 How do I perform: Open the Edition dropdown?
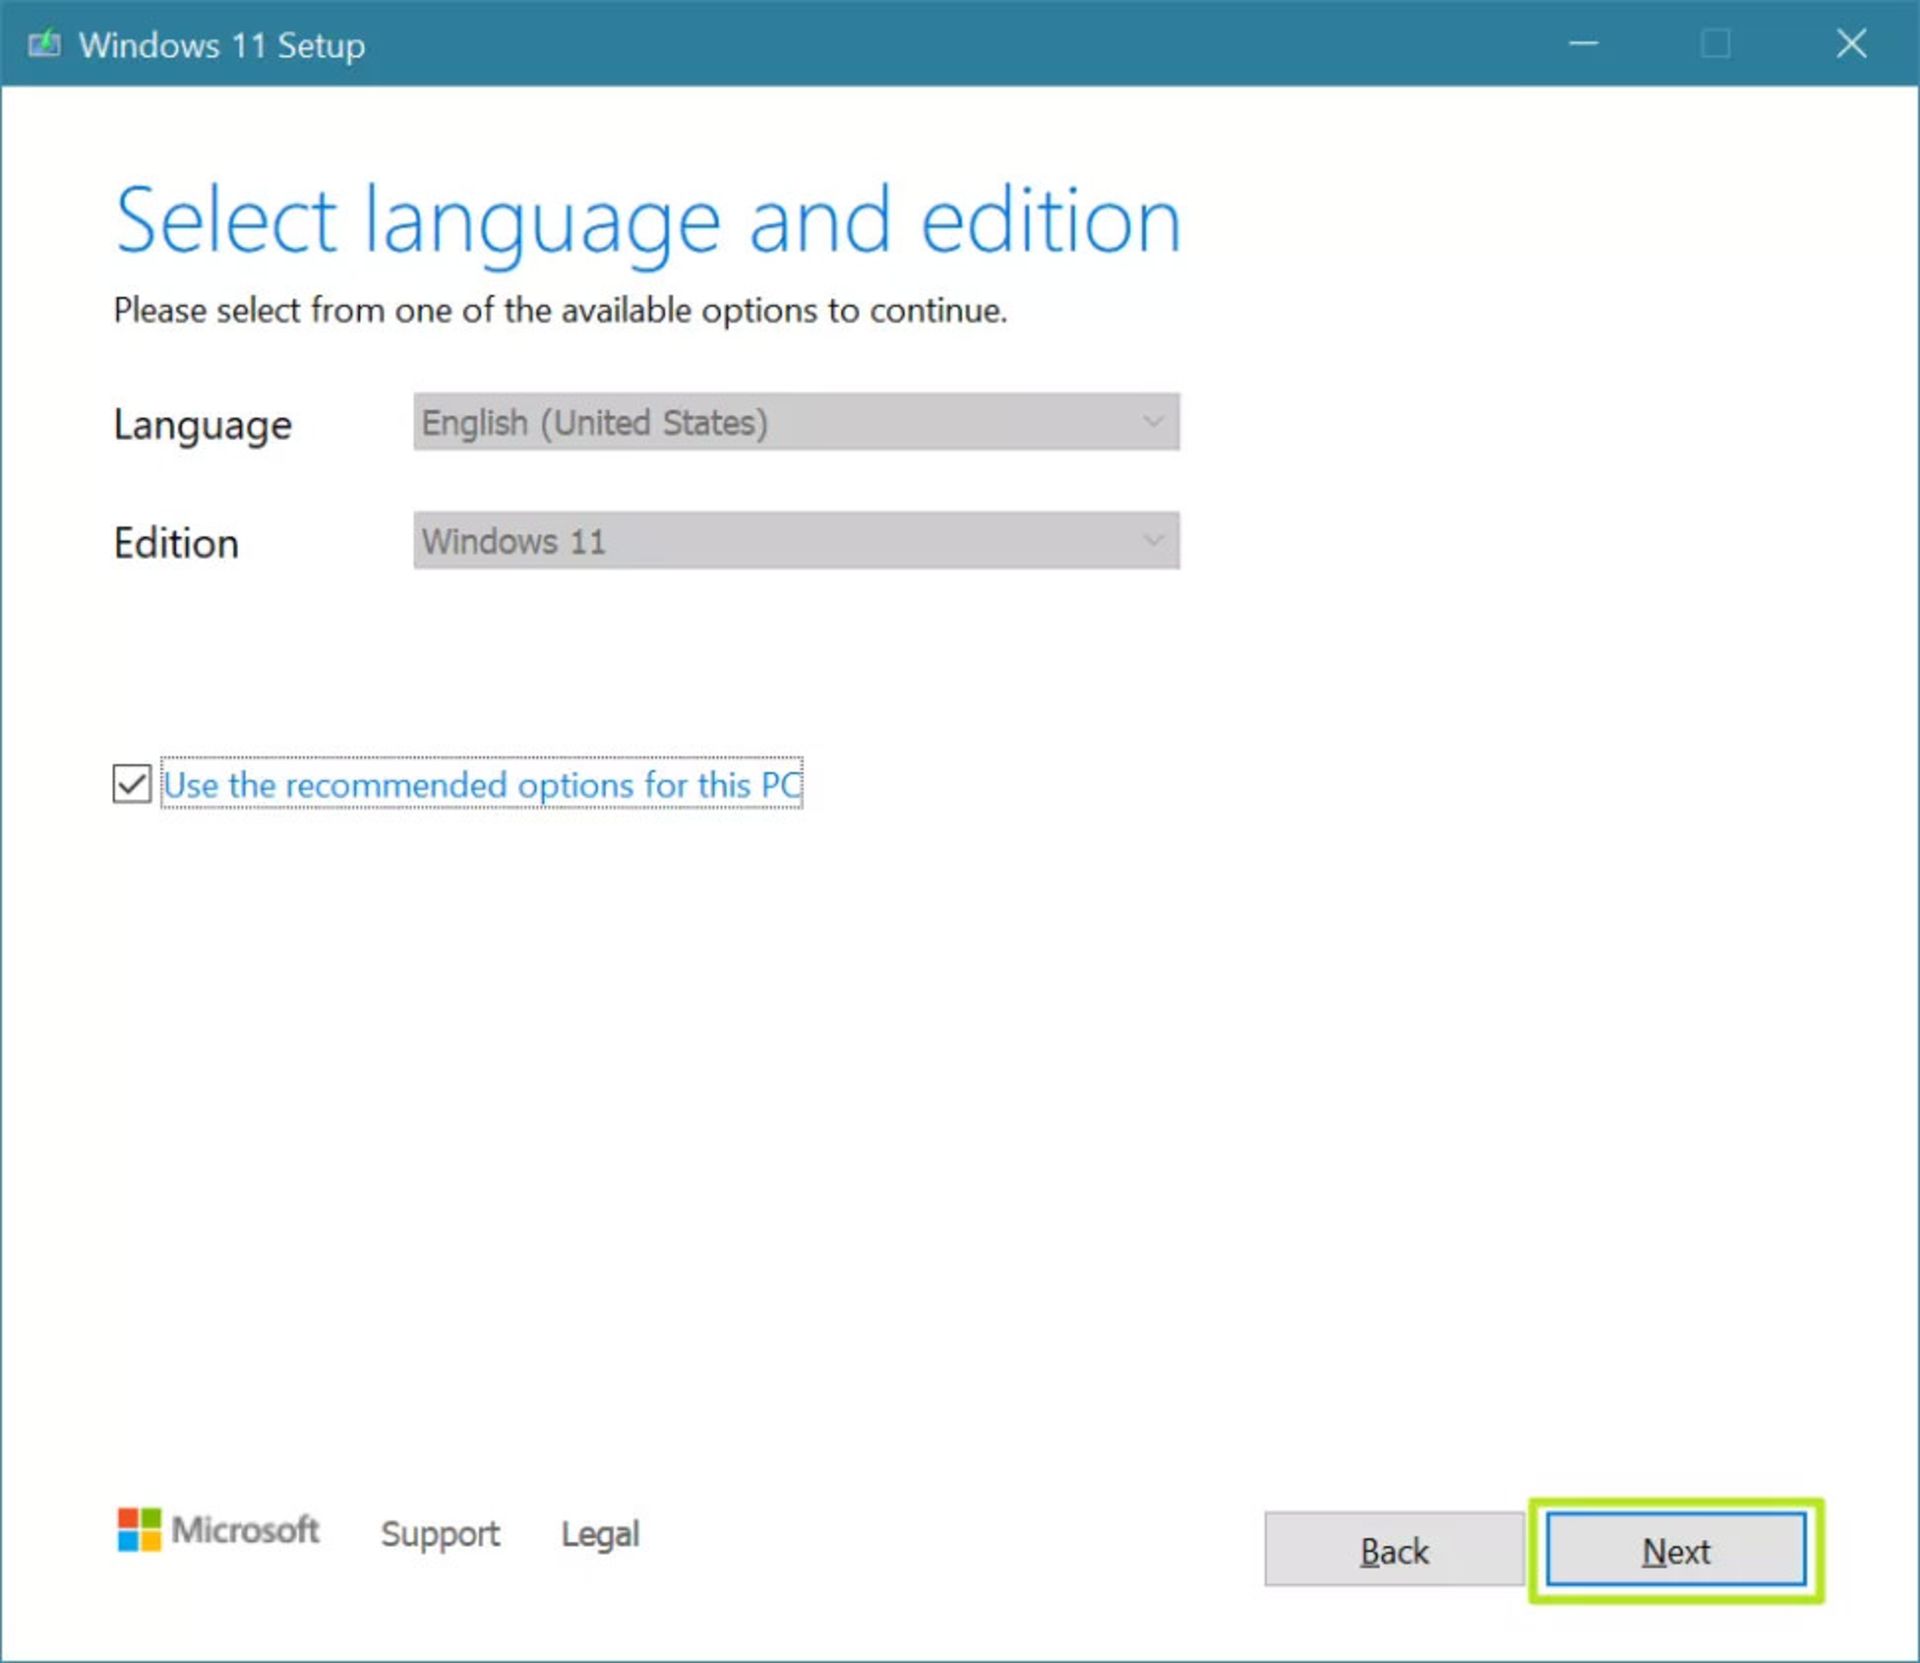(x=796, y=541)
